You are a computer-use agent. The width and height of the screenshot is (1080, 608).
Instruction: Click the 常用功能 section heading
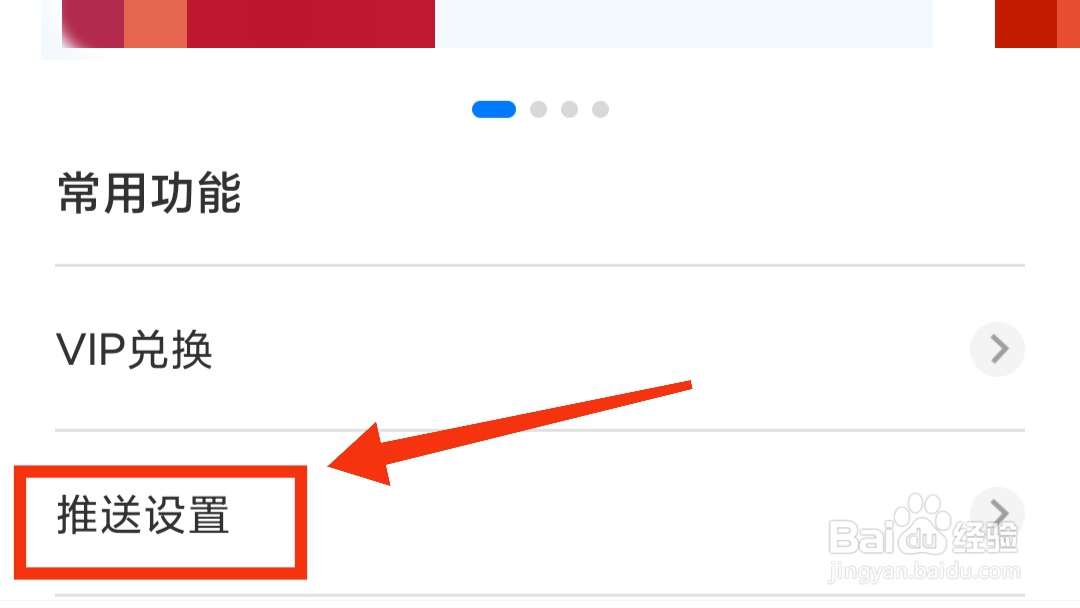pyautogui.click(x=149, y=193)
